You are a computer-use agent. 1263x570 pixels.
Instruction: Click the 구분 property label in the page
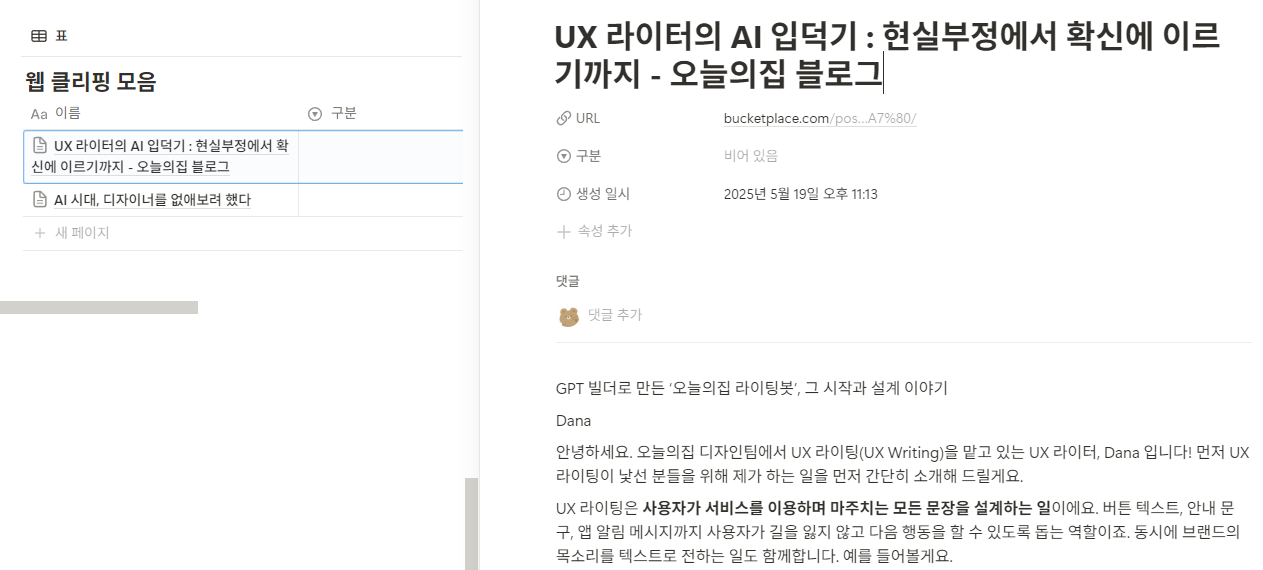point(589,156)
